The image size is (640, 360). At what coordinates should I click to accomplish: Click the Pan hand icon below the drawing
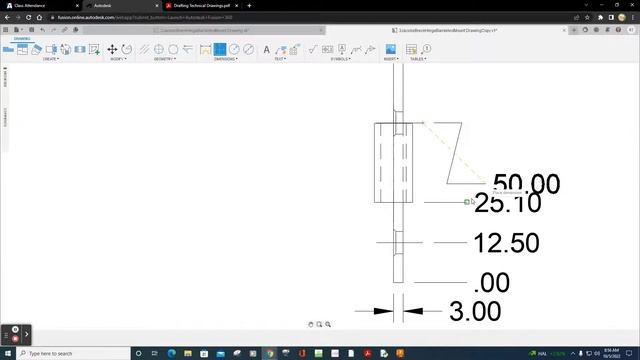tap(311, 324)
